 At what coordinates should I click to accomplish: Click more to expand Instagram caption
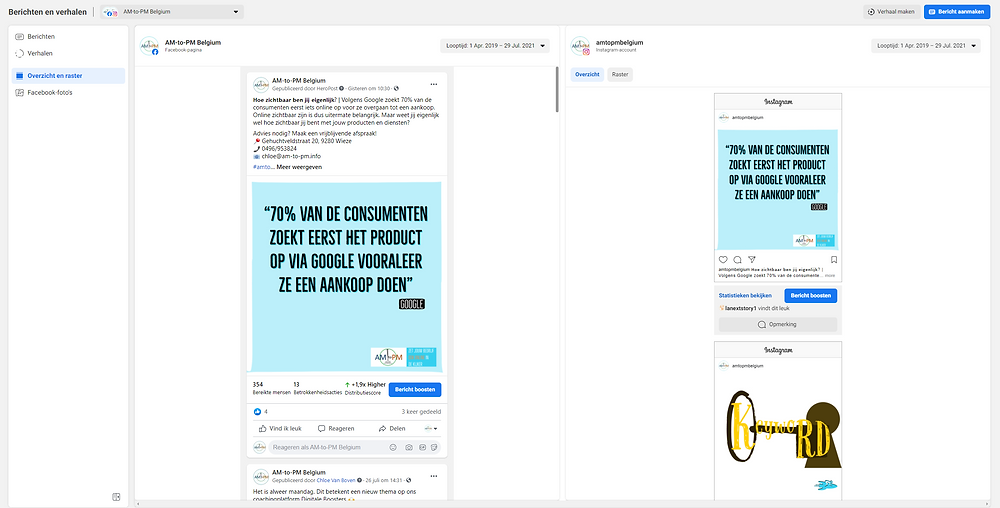(x=830, y=276)
